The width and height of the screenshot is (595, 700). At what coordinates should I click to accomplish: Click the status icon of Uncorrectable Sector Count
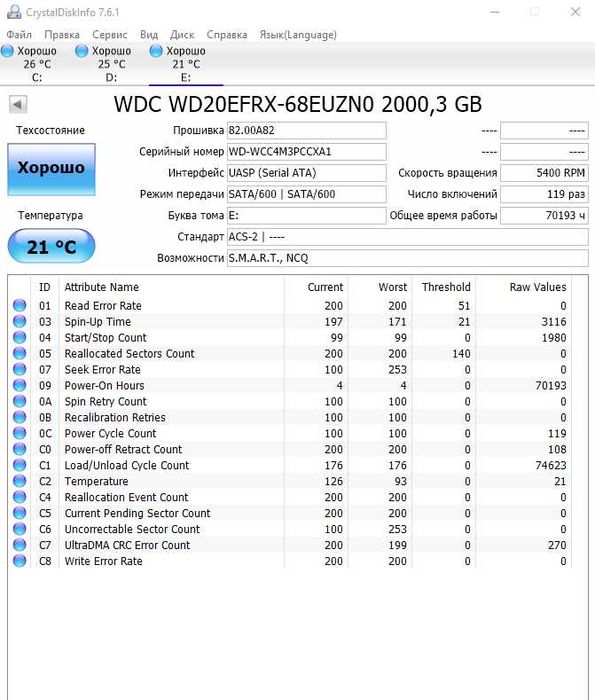point(20,529)
